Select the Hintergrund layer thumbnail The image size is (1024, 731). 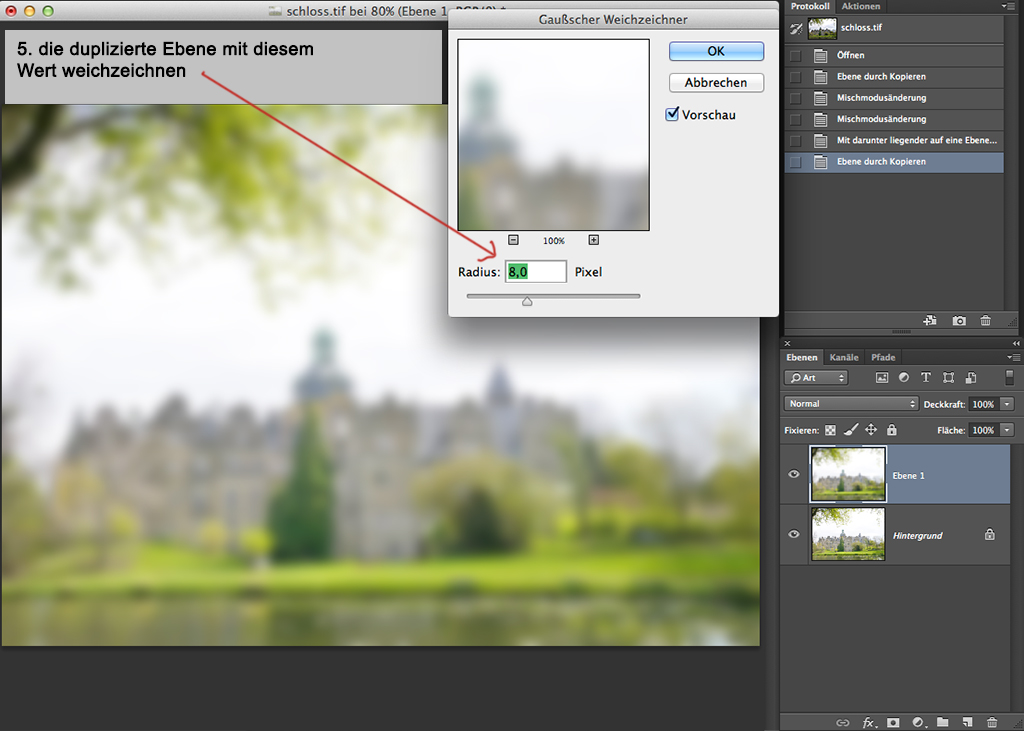[x=848, y=534]
